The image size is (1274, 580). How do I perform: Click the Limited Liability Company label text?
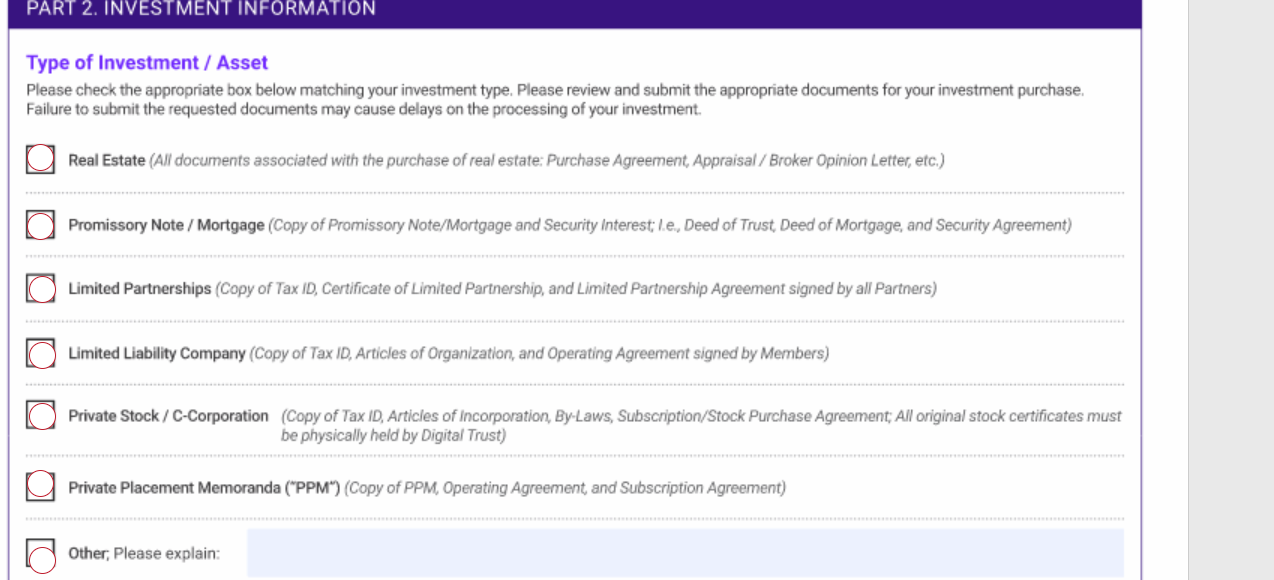point(157,353)
